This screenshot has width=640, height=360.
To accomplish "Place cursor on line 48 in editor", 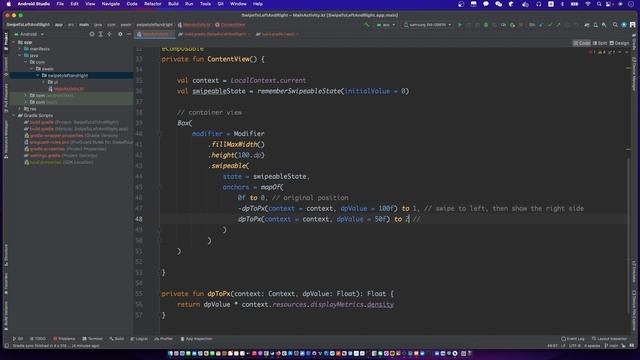I will [x=393, y=219].
